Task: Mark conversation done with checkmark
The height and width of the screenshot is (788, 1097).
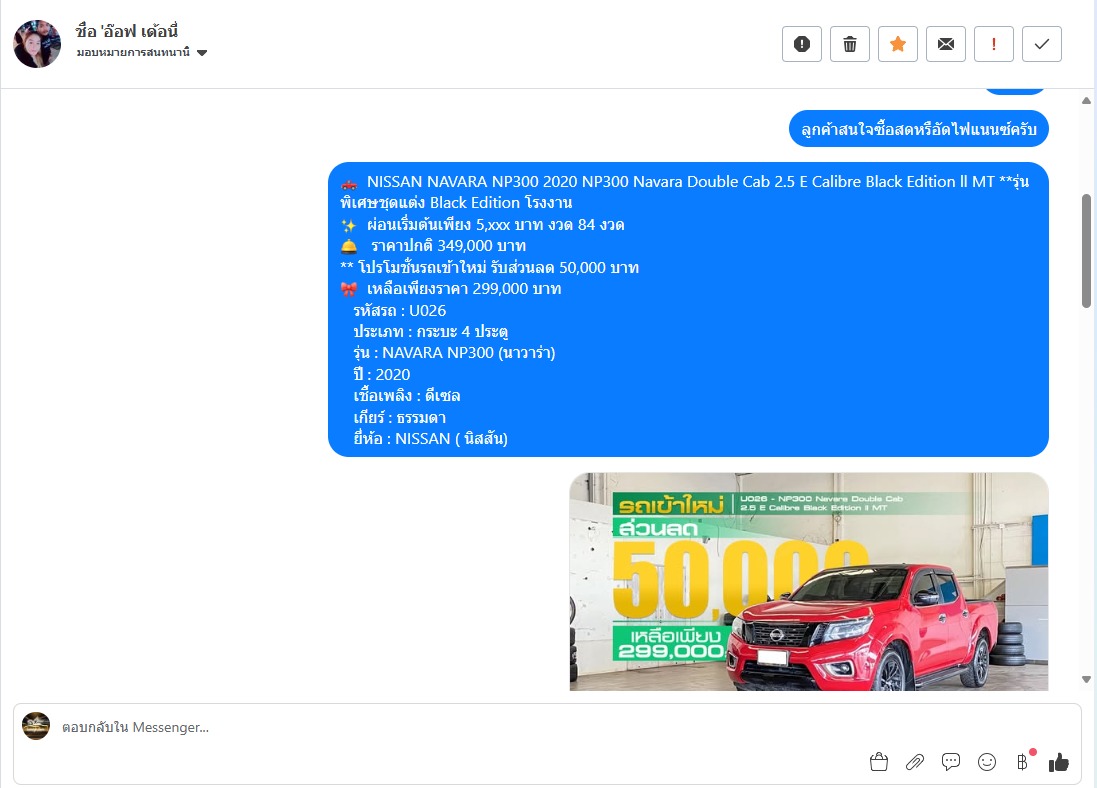Action: (x=1042, y=44)
